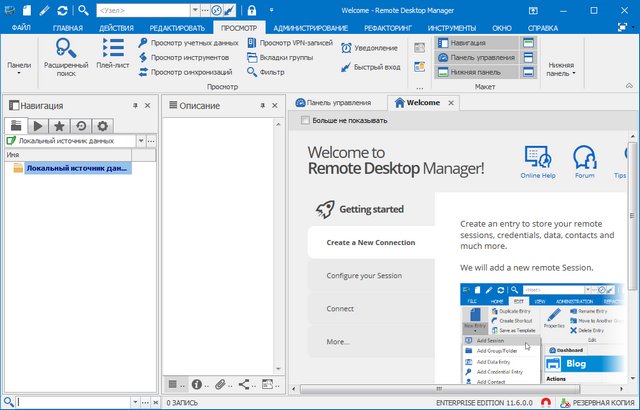Click the bottom search input field
The height and width of the screenshot is (410, 640).
tap(73, 403)
